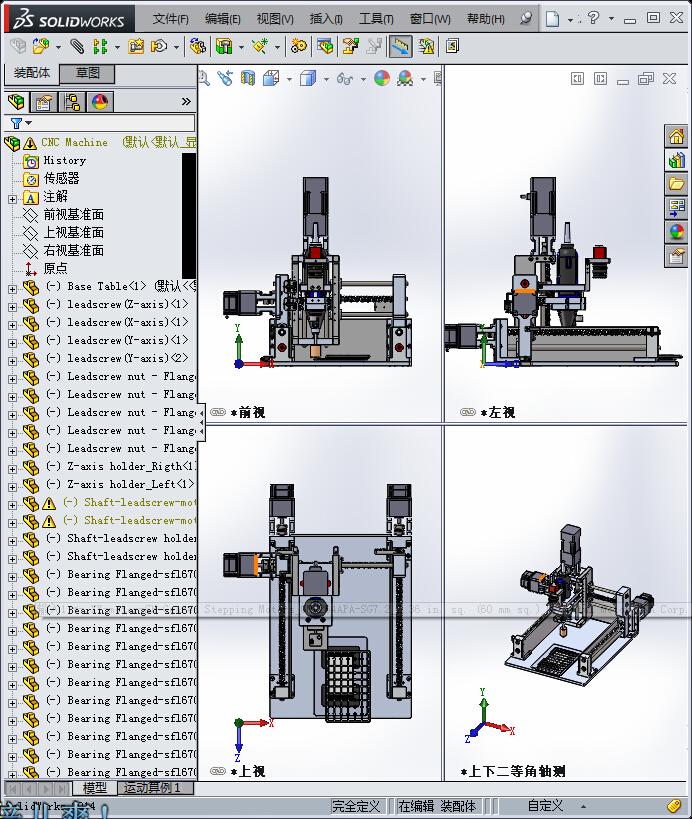Image resolution: width=692 pixels, height=819 pixels.
Task: Select the CNC Machine root assembly node
Action: pyautogui.click(x=74, y=143)
